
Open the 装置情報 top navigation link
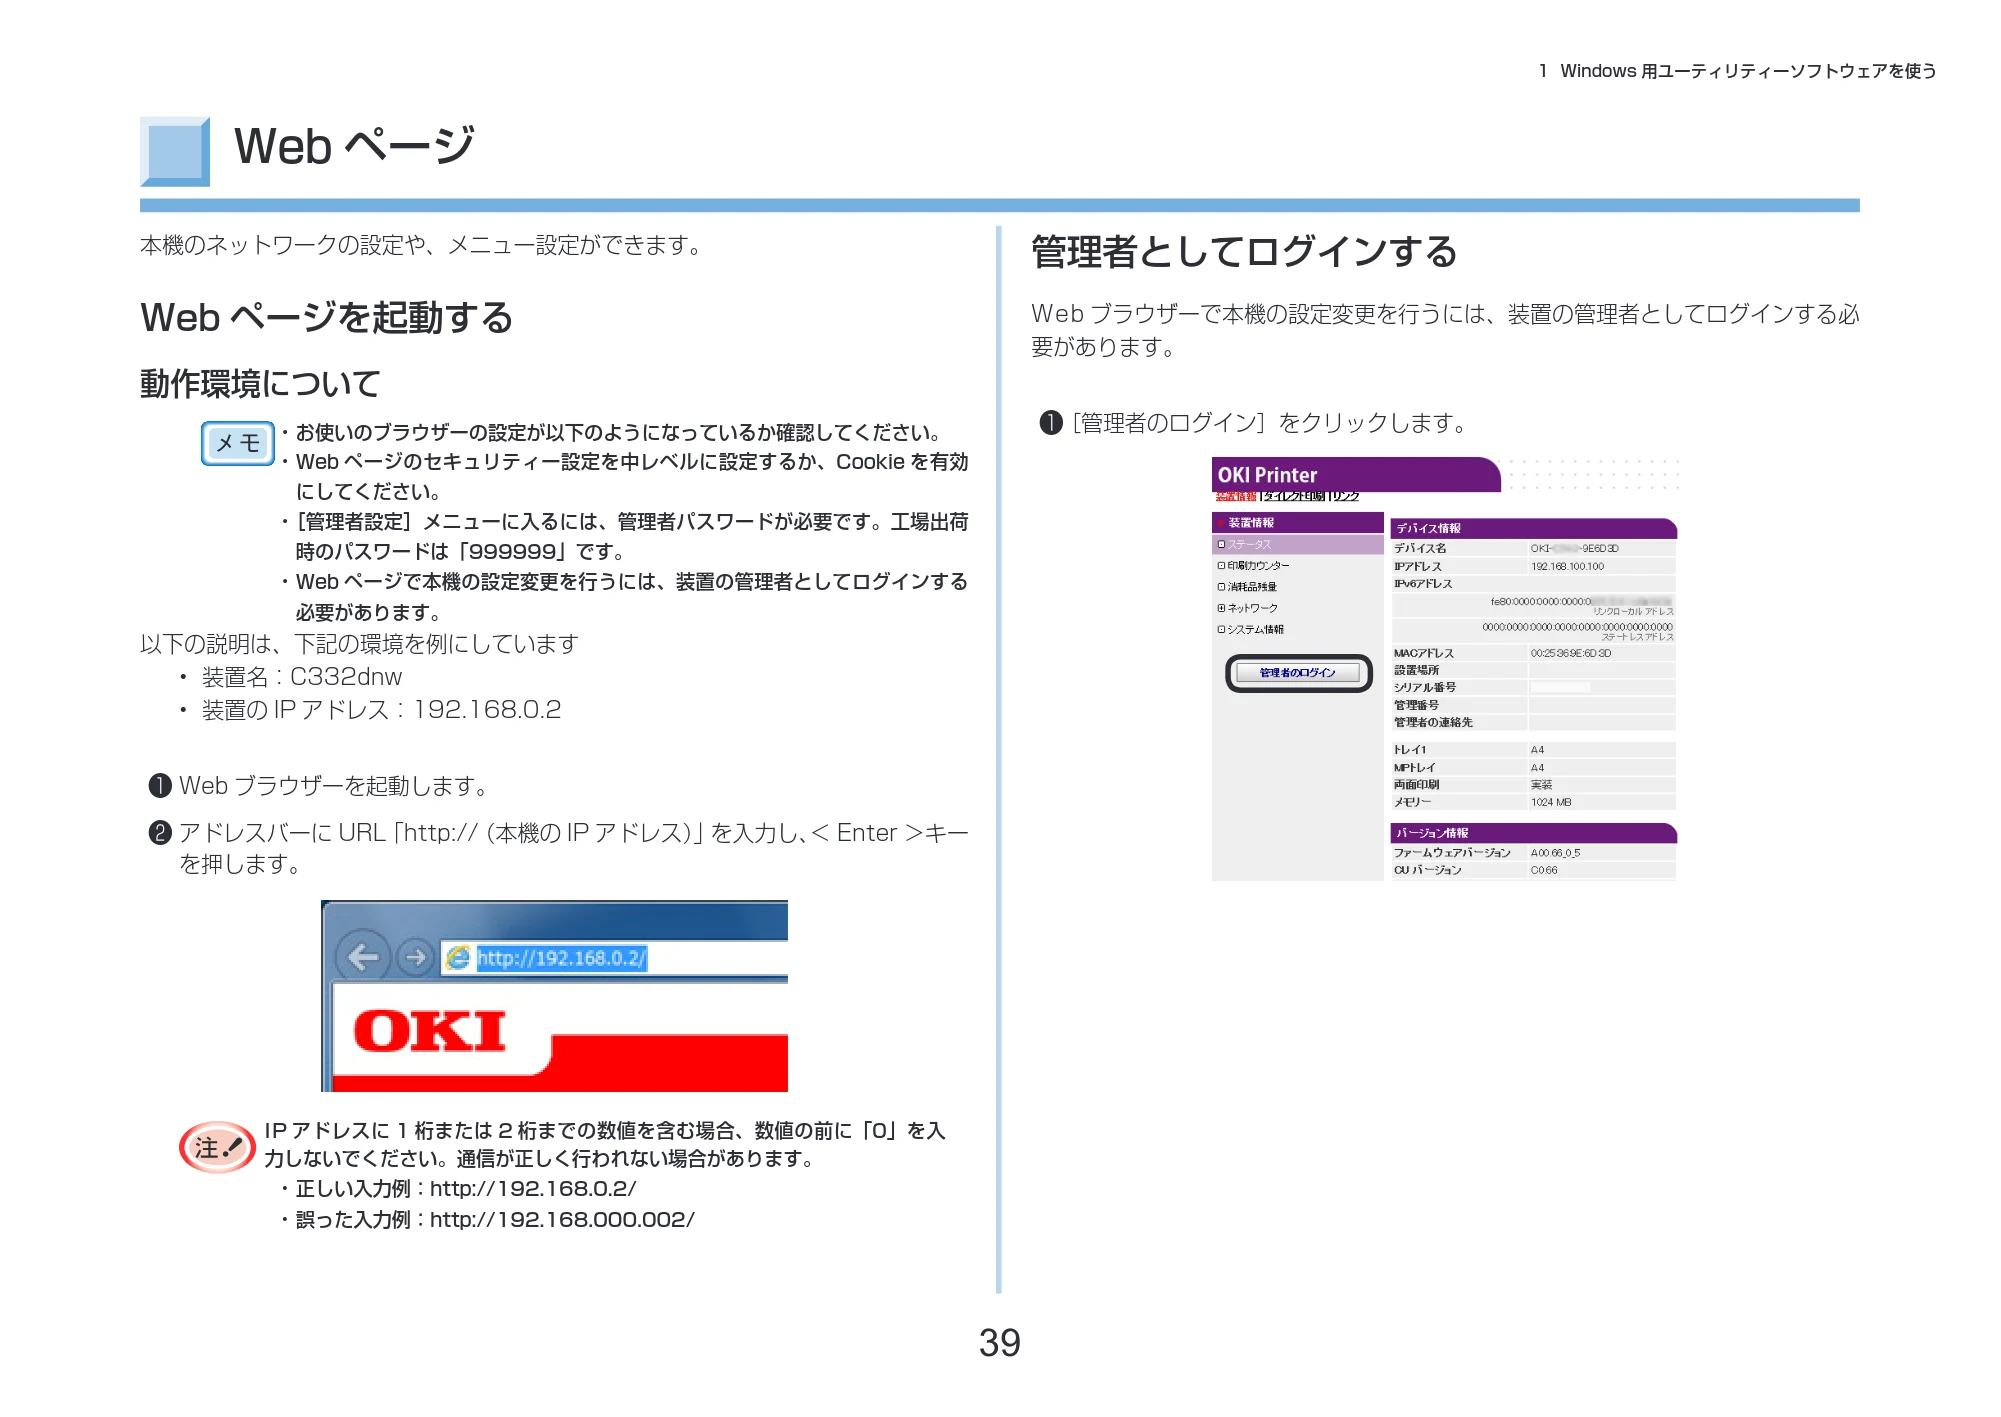pyautogui.click(x=1235, y=496)
